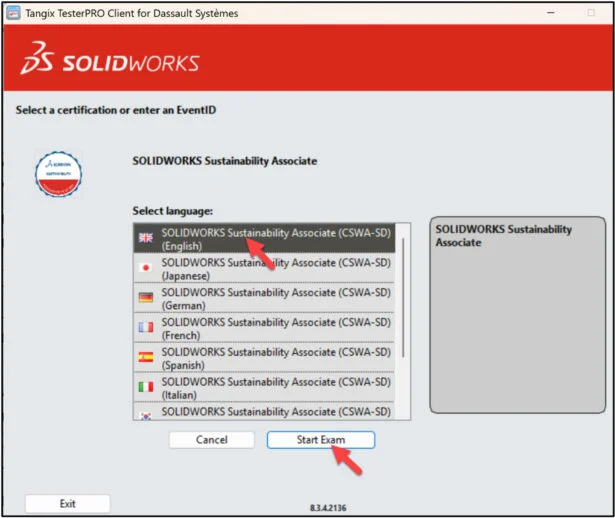Click the Korean flag icon at list bottom
The image size is (615, 518).
click(145, 412)
